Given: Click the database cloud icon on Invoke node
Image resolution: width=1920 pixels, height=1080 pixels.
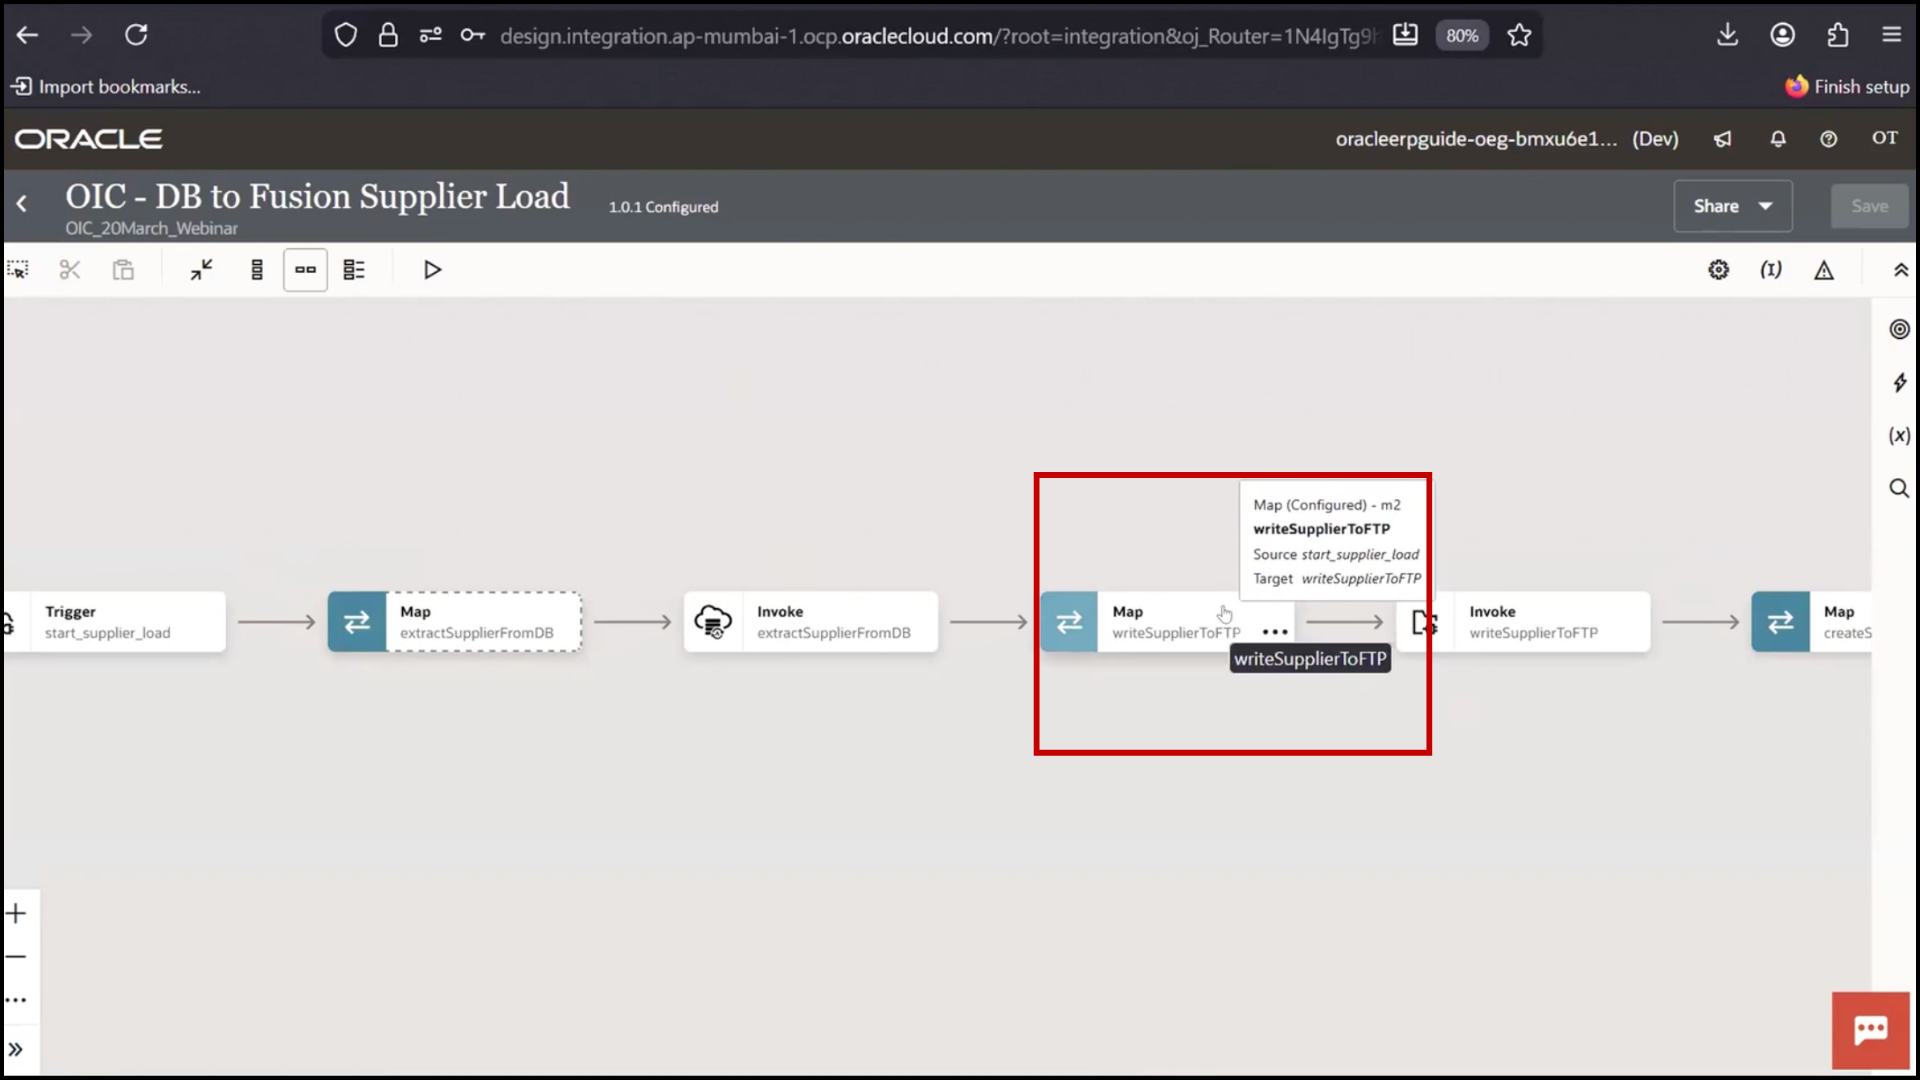Looking at the screenshot, I should pos(713,622).
